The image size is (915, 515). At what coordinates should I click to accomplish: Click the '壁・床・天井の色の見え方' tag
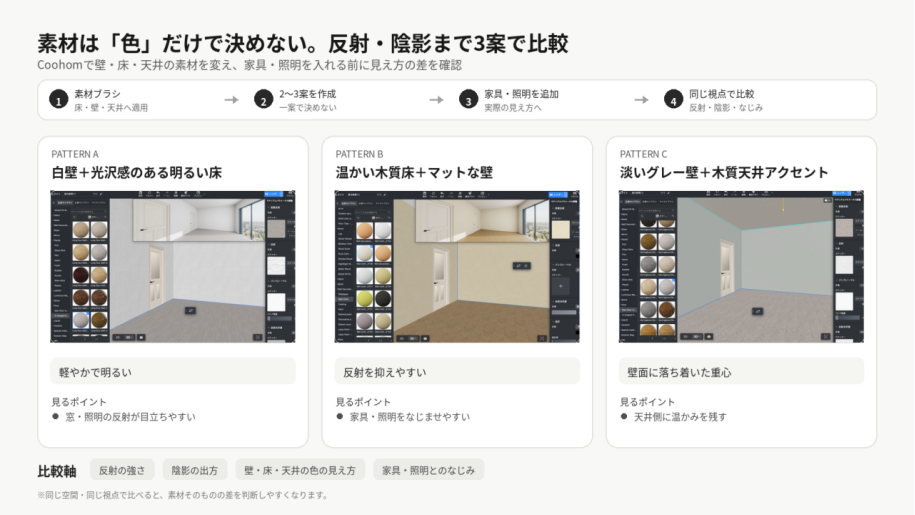(300, 470)
